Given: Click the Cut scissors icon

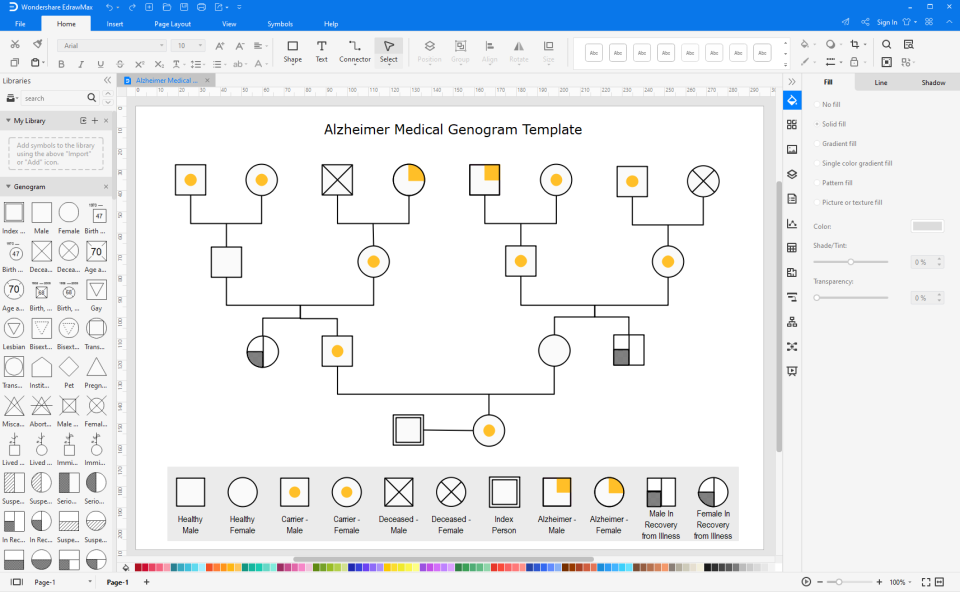Looking at the screenshot, I should 16,44.
